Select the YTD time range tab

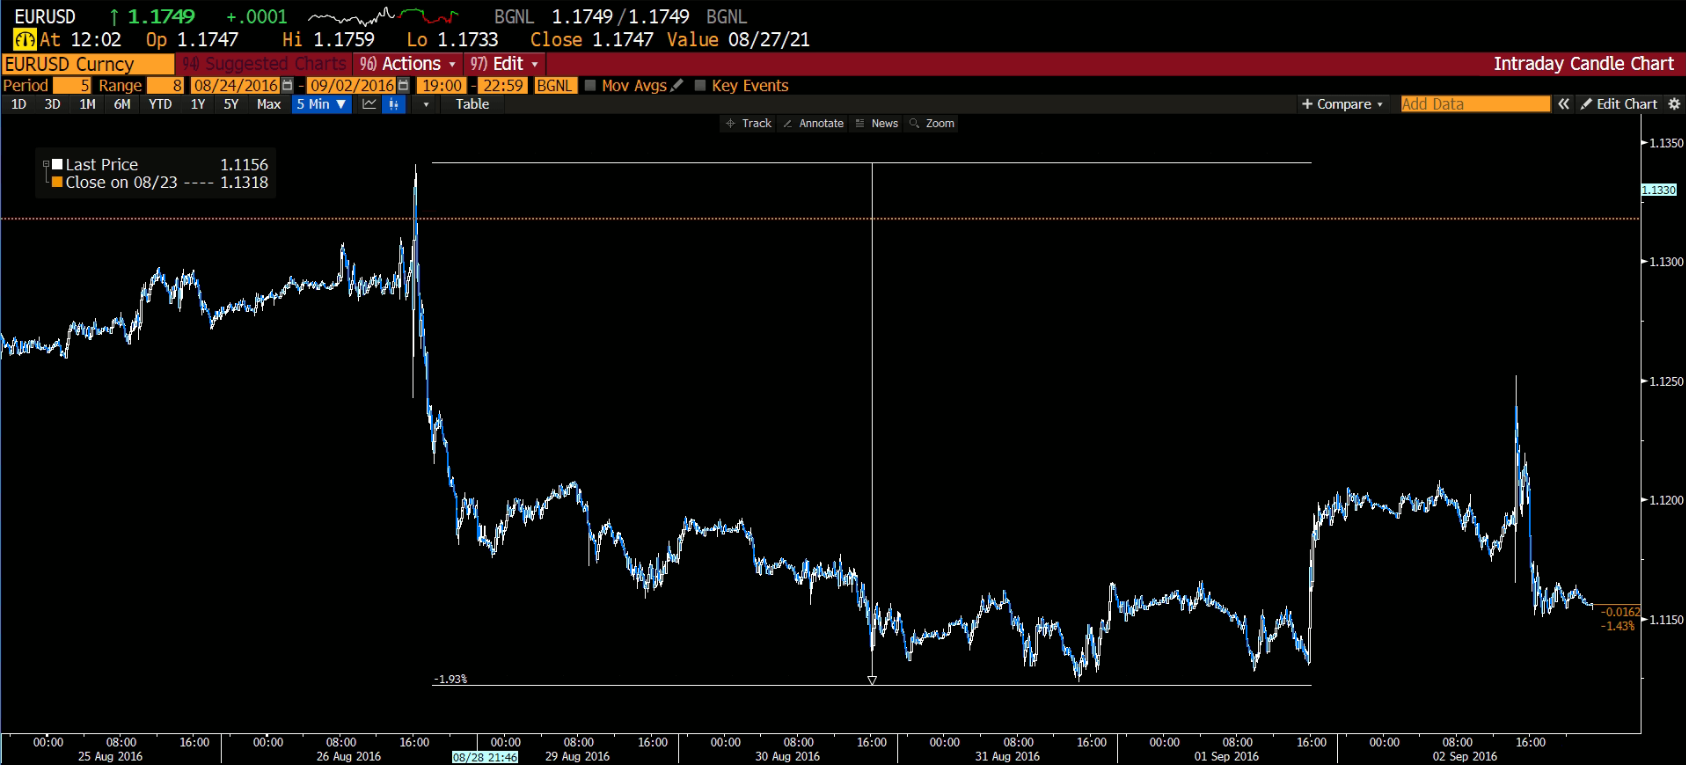point(160,104)
